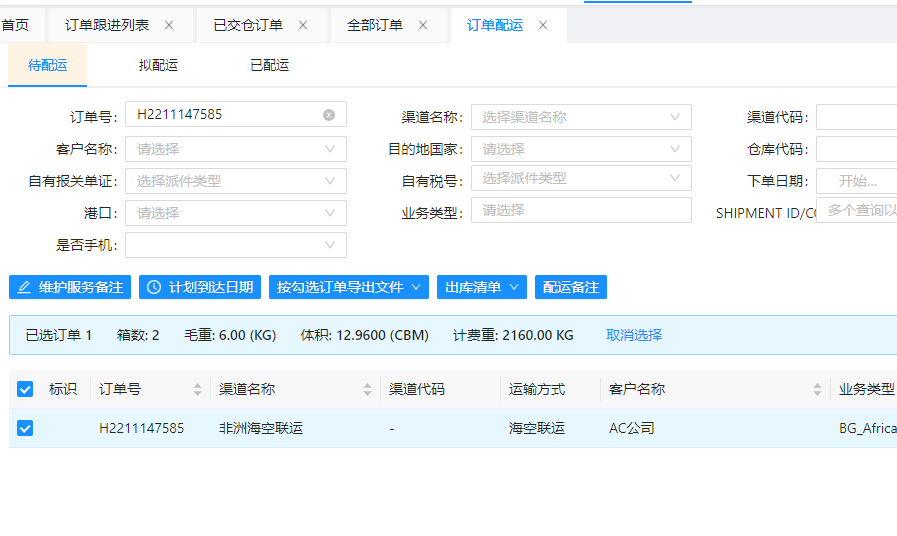The height and width of the screenshot is (536, 897).
Task: Close the 全部订单 tab
Action: click(x=423, y=25)
